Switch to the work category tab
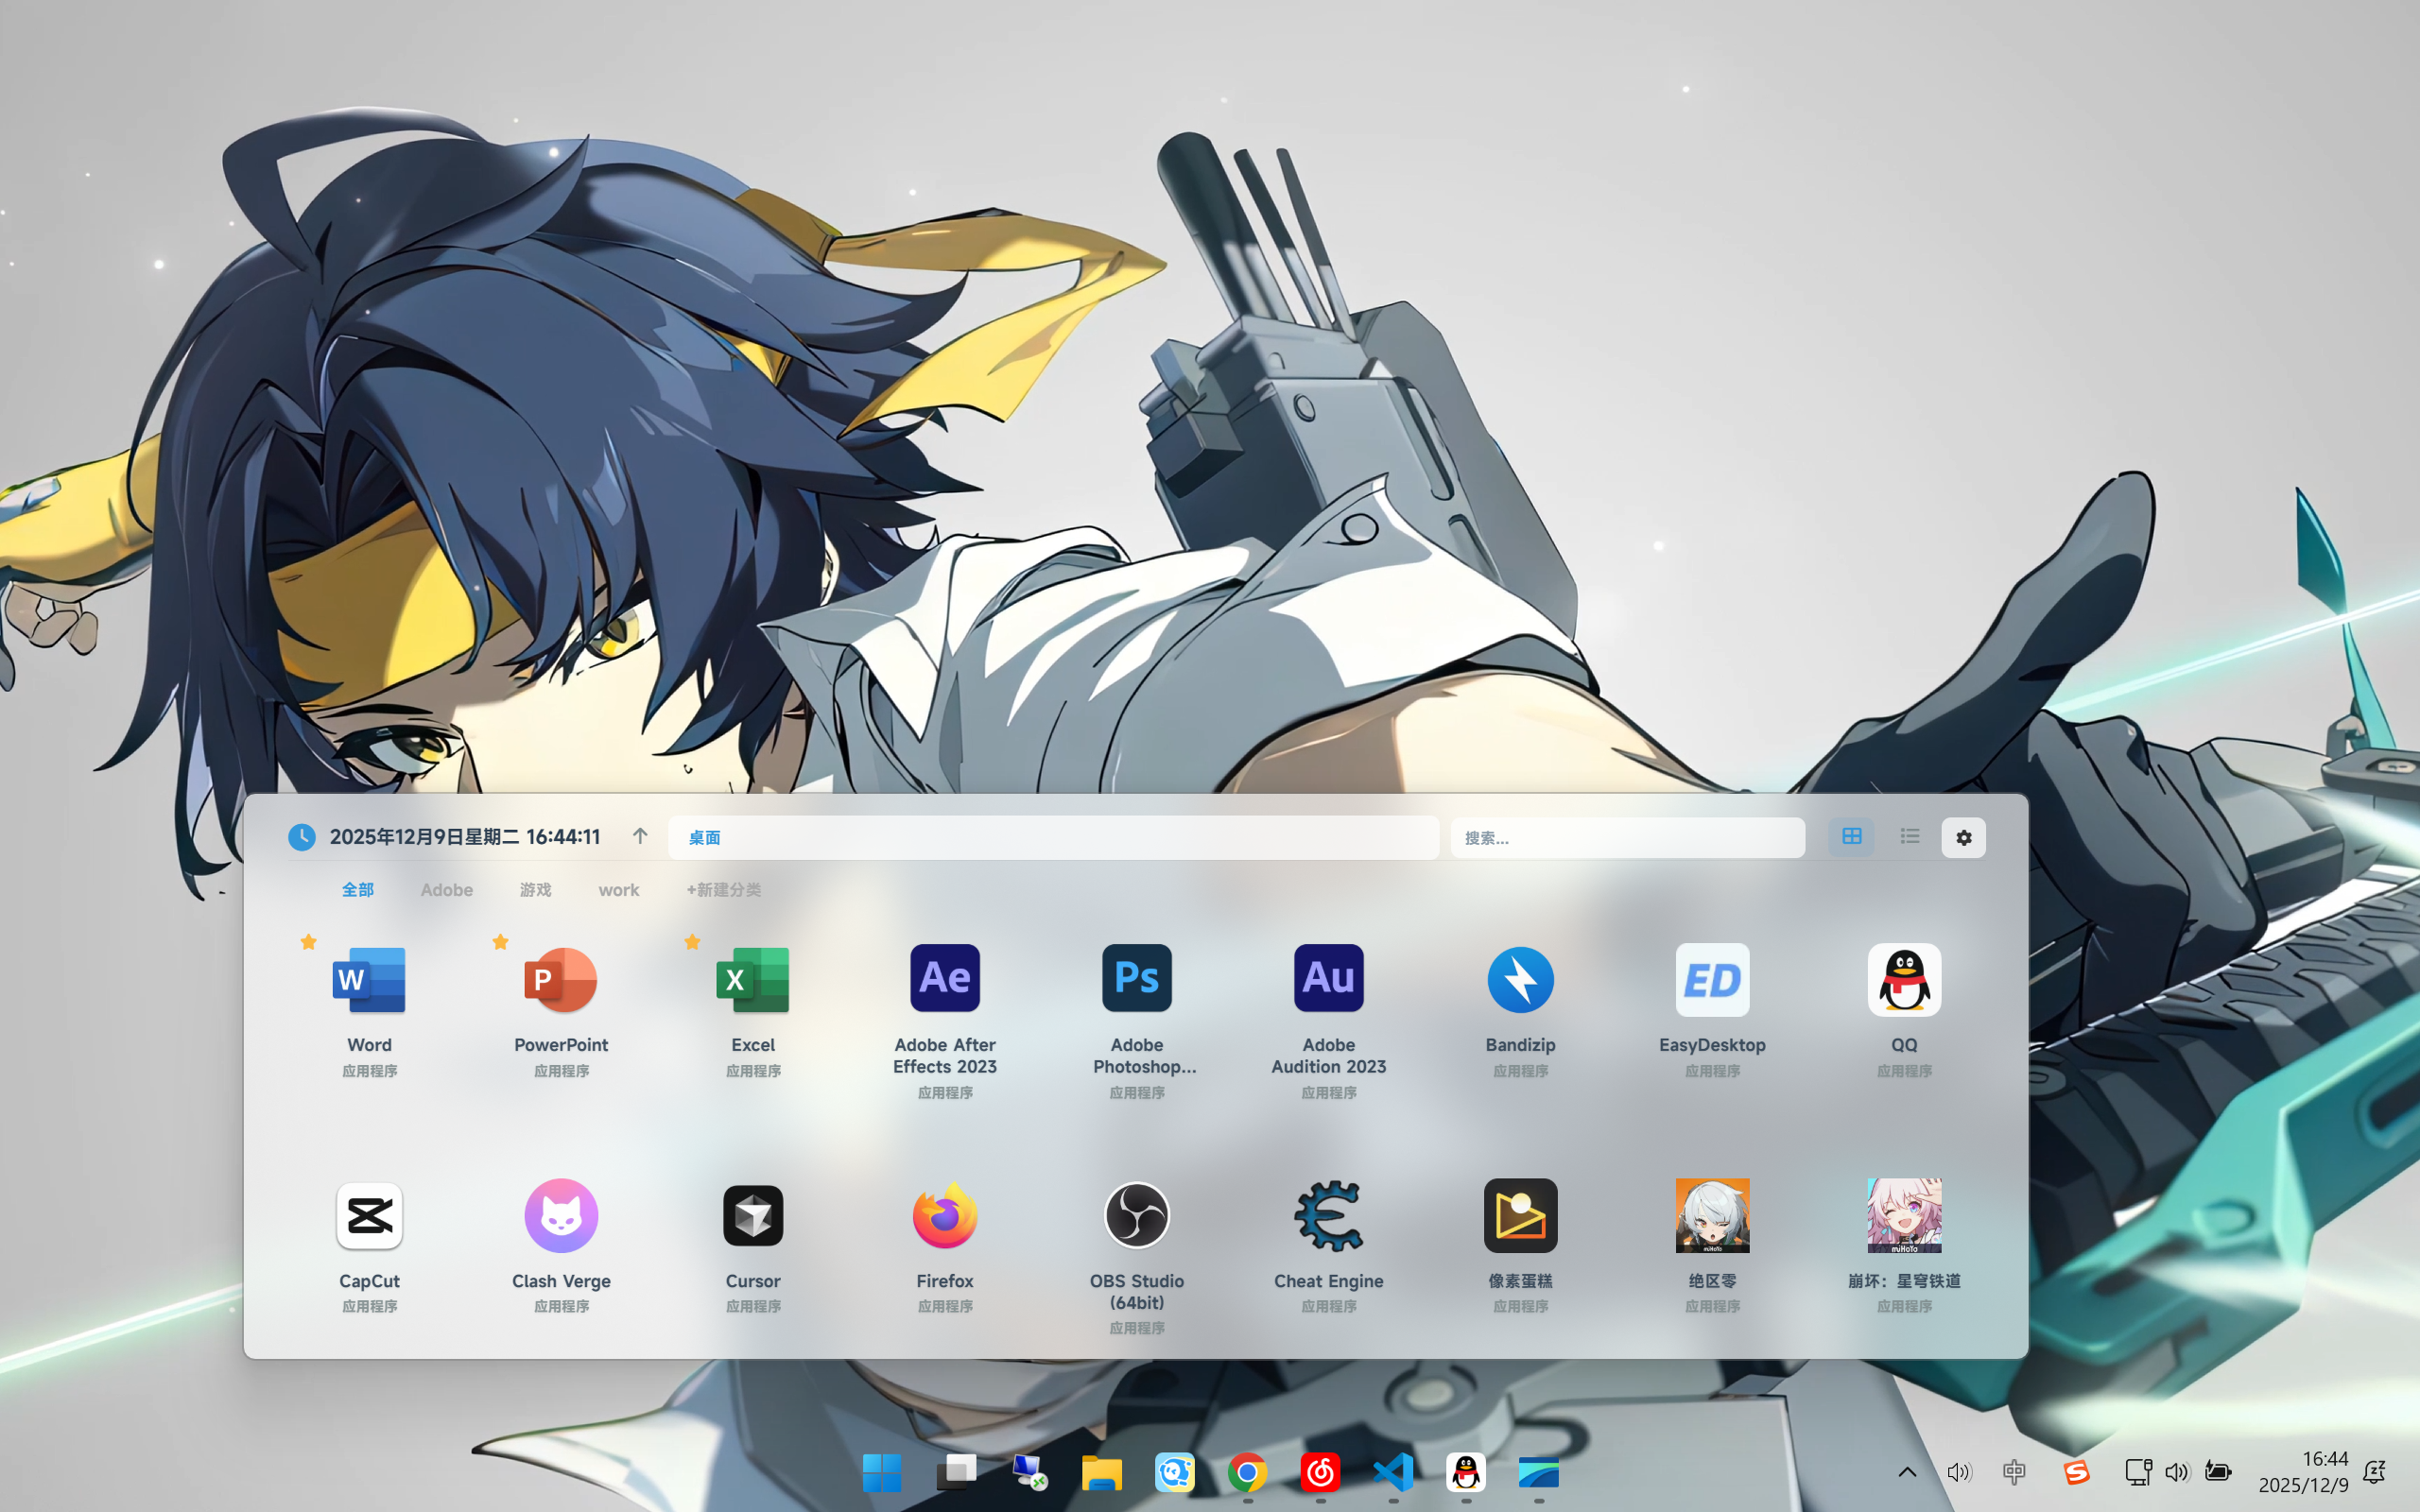 (619, 890)
